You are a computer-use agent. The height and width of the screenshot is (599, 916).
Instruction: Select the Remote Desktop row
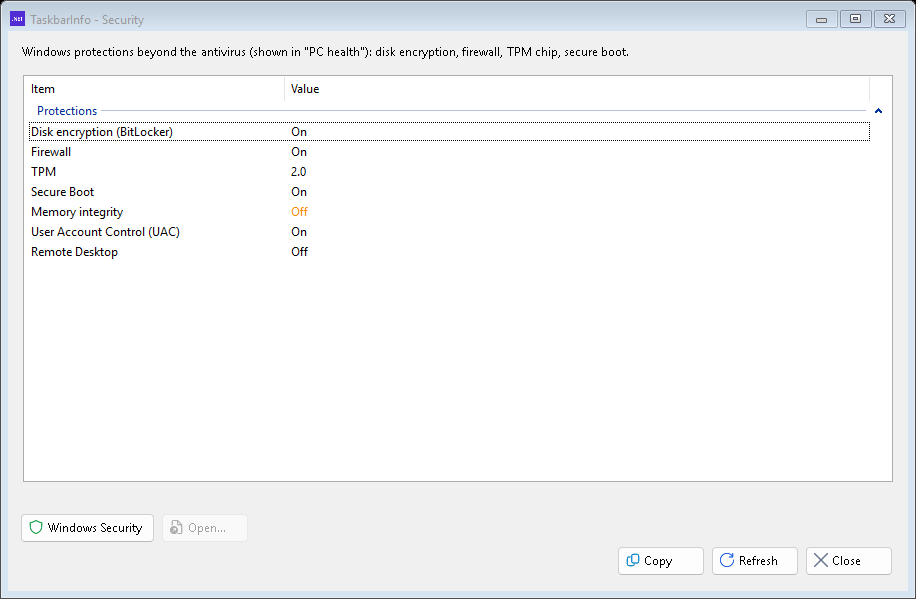pos(449,252)
